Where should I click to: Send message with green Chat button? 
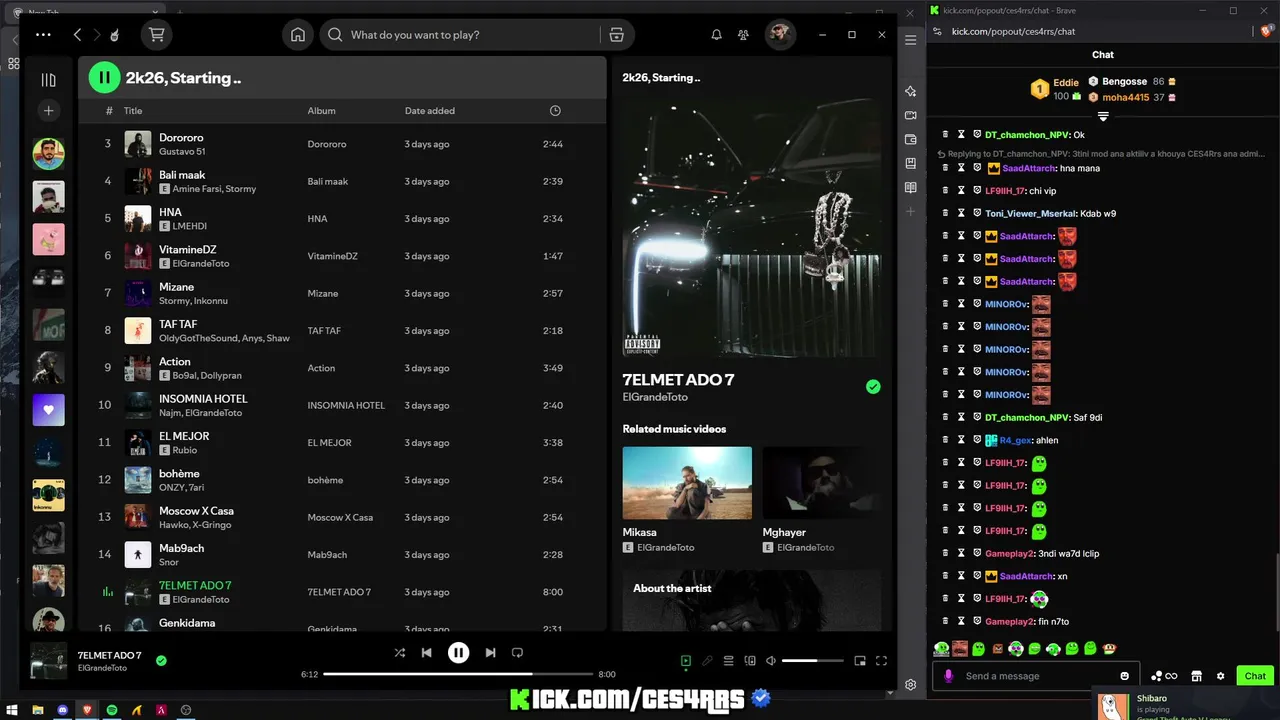(1255, 676)
